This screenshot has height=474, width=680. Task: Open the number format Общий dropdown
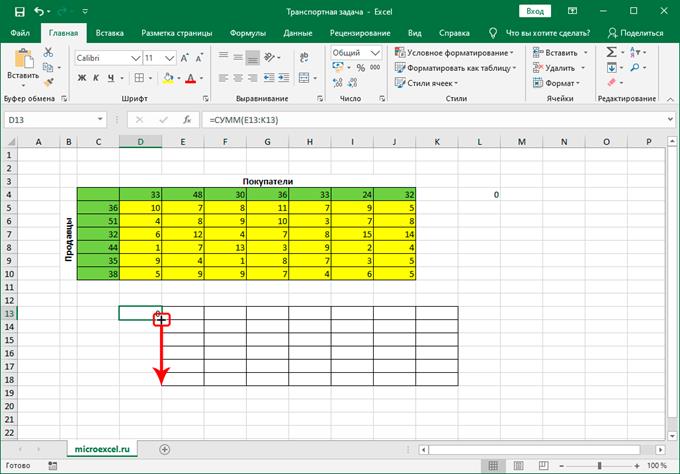[375, 53]
